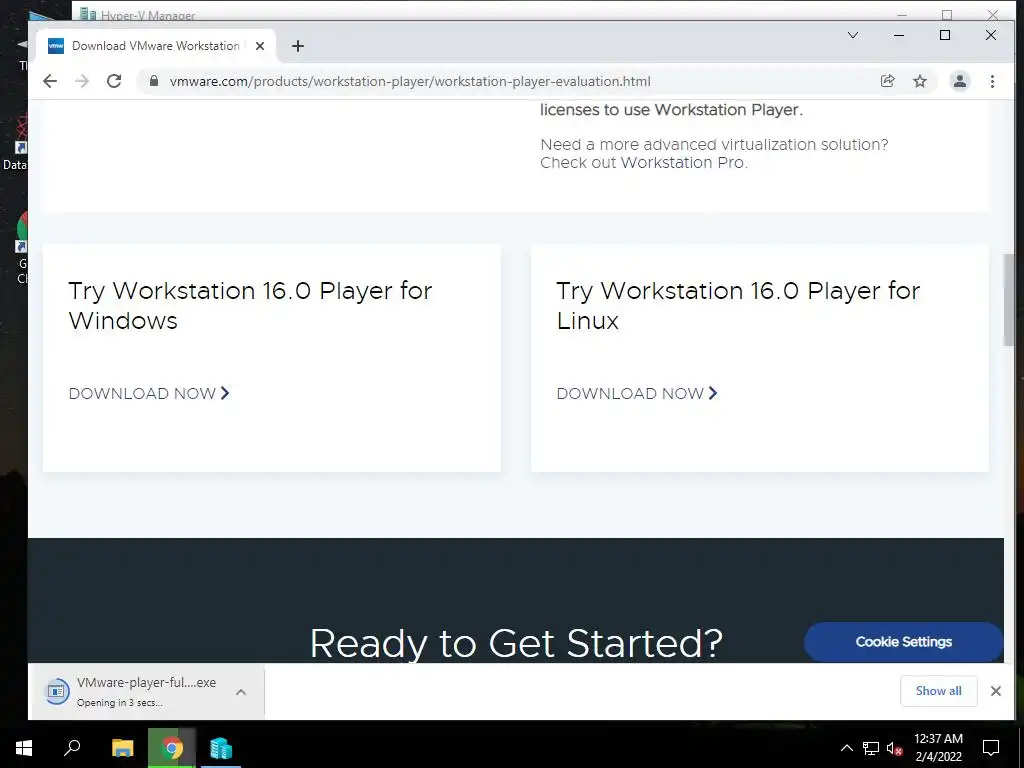Show all downloads
The image size is (1024, 768).
[938, 691]
